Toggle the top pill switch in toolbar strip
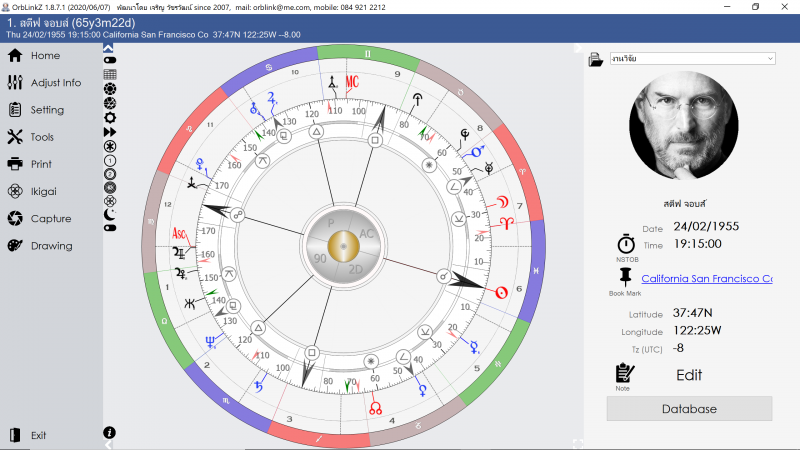800x450 pixels. (110, 60)
